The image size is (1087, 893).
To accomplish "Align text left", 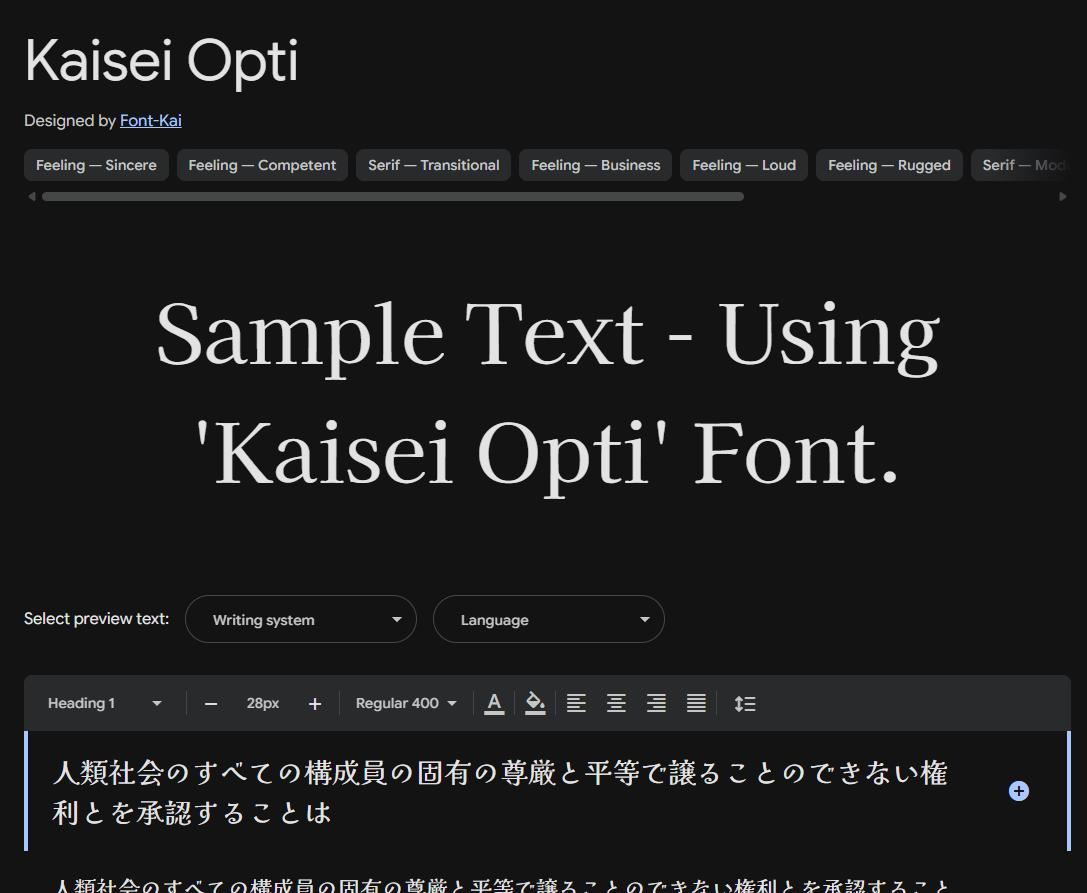I will [x=576, y=704].
